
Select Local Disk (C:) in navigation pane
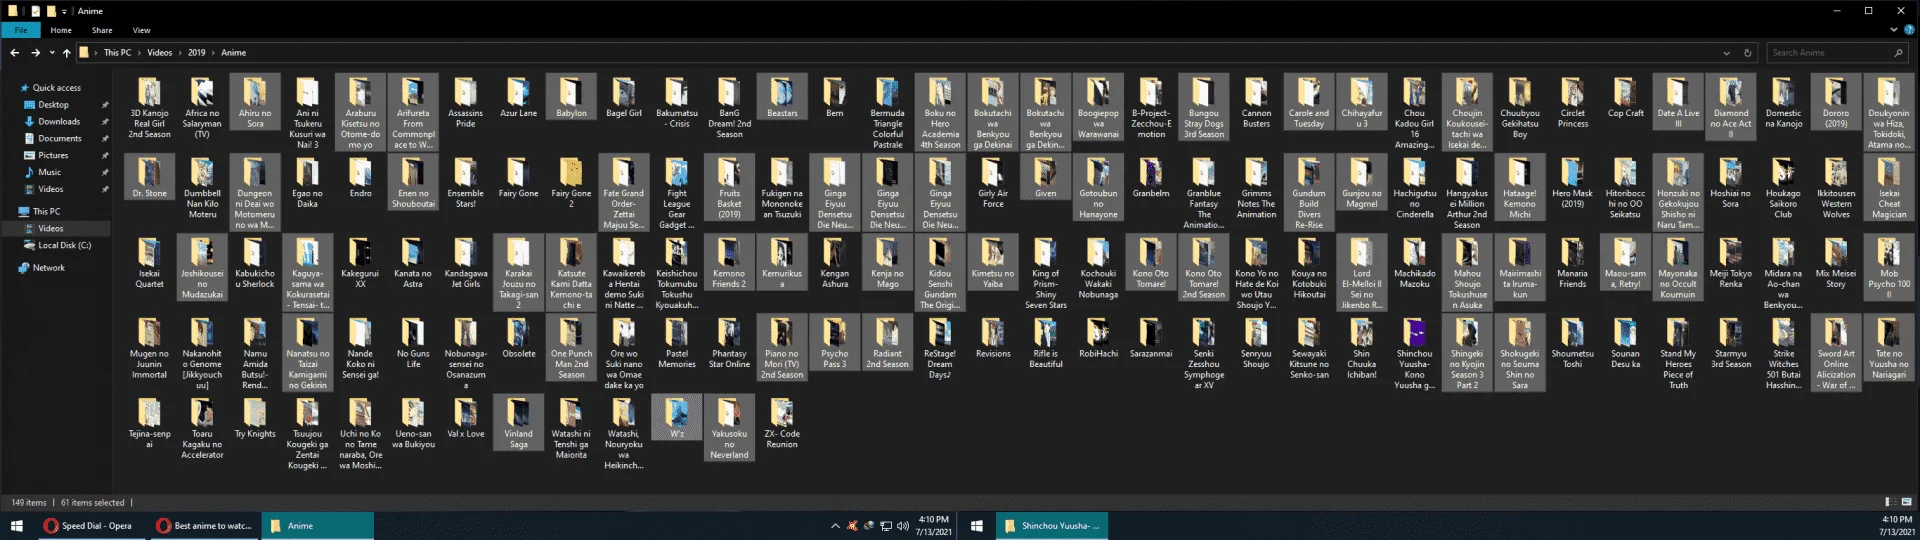(64, 245)
